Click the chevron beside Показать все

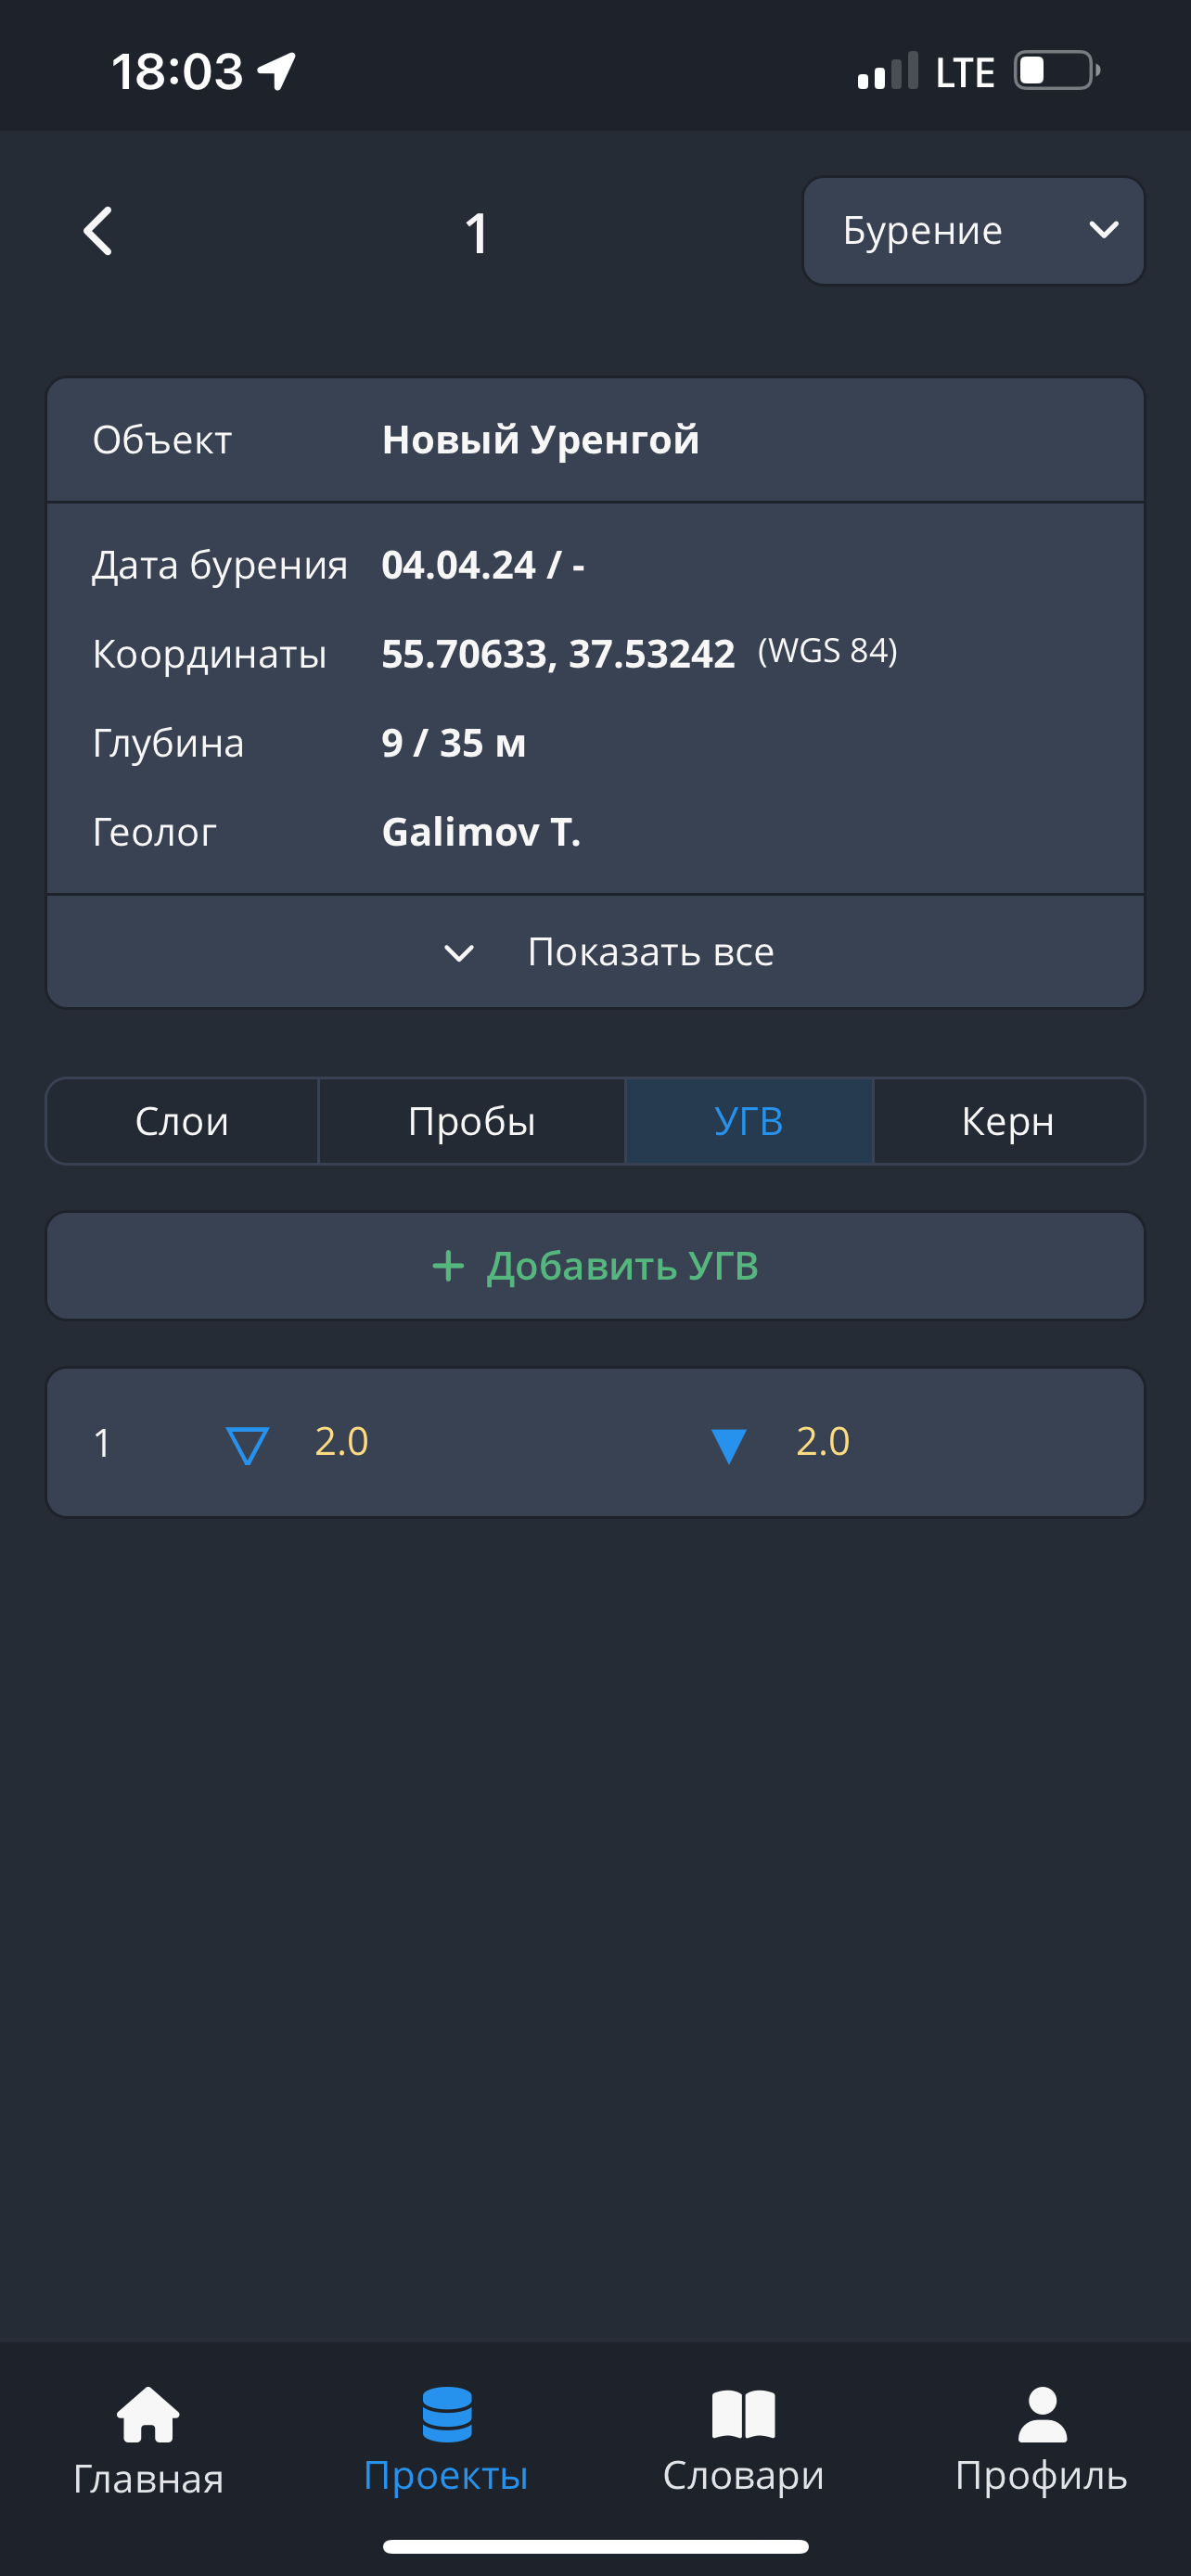tap(459, 953)
